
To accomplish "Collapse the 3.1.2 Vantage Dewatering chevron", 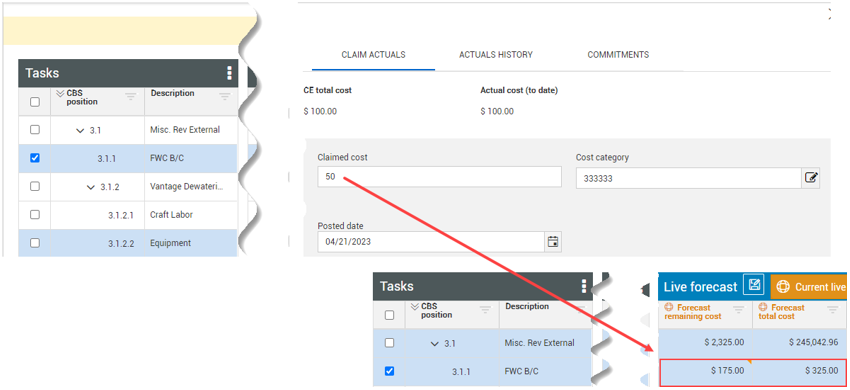I will pyautogui.click(x=91, y=187).
